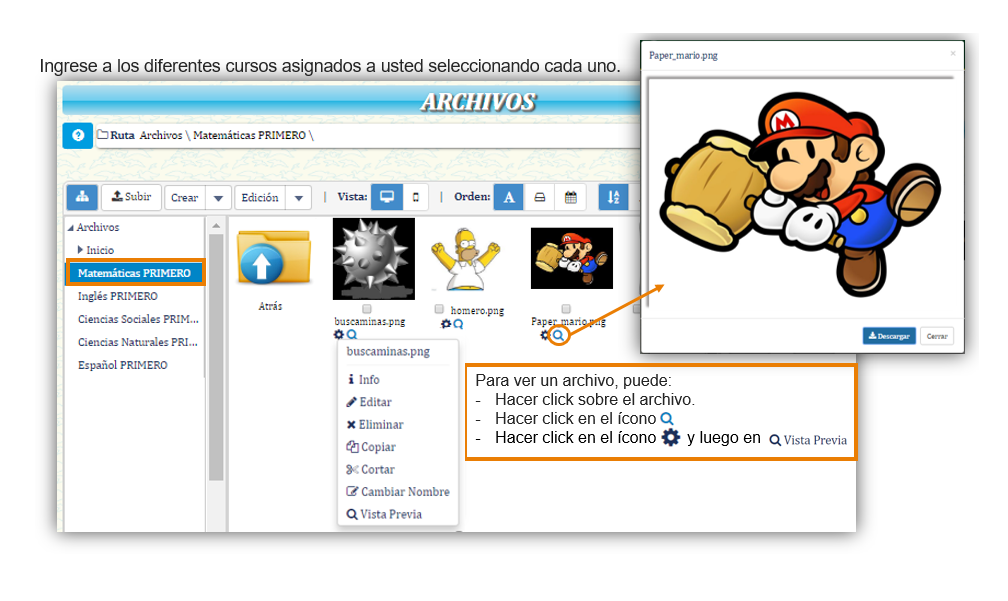Sort by name using the A icon
This screenshot has width=1008, height=601.
click(508, 197)
